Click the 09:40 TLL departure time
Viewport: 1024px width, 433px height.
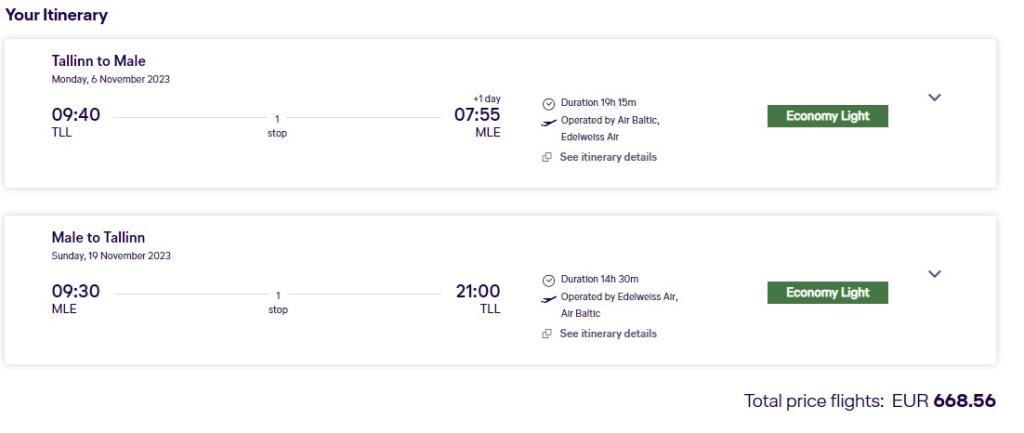pyautogui.click(x=76, y=115)
